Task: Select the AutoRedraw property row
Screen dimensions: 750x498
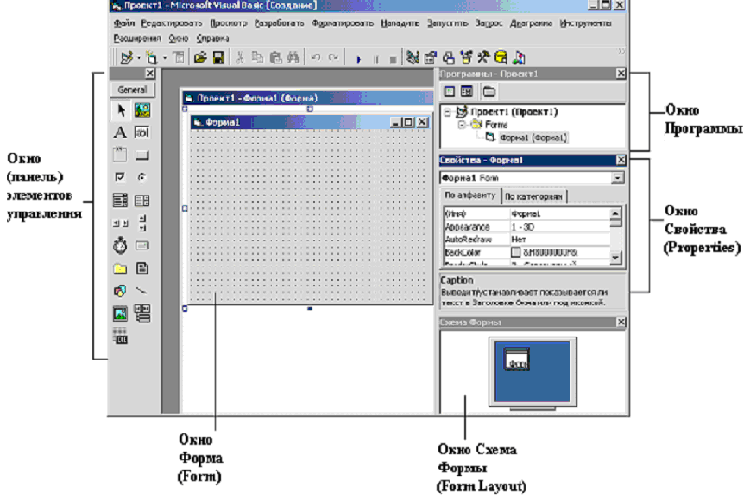Action: (x=527, y=239)
